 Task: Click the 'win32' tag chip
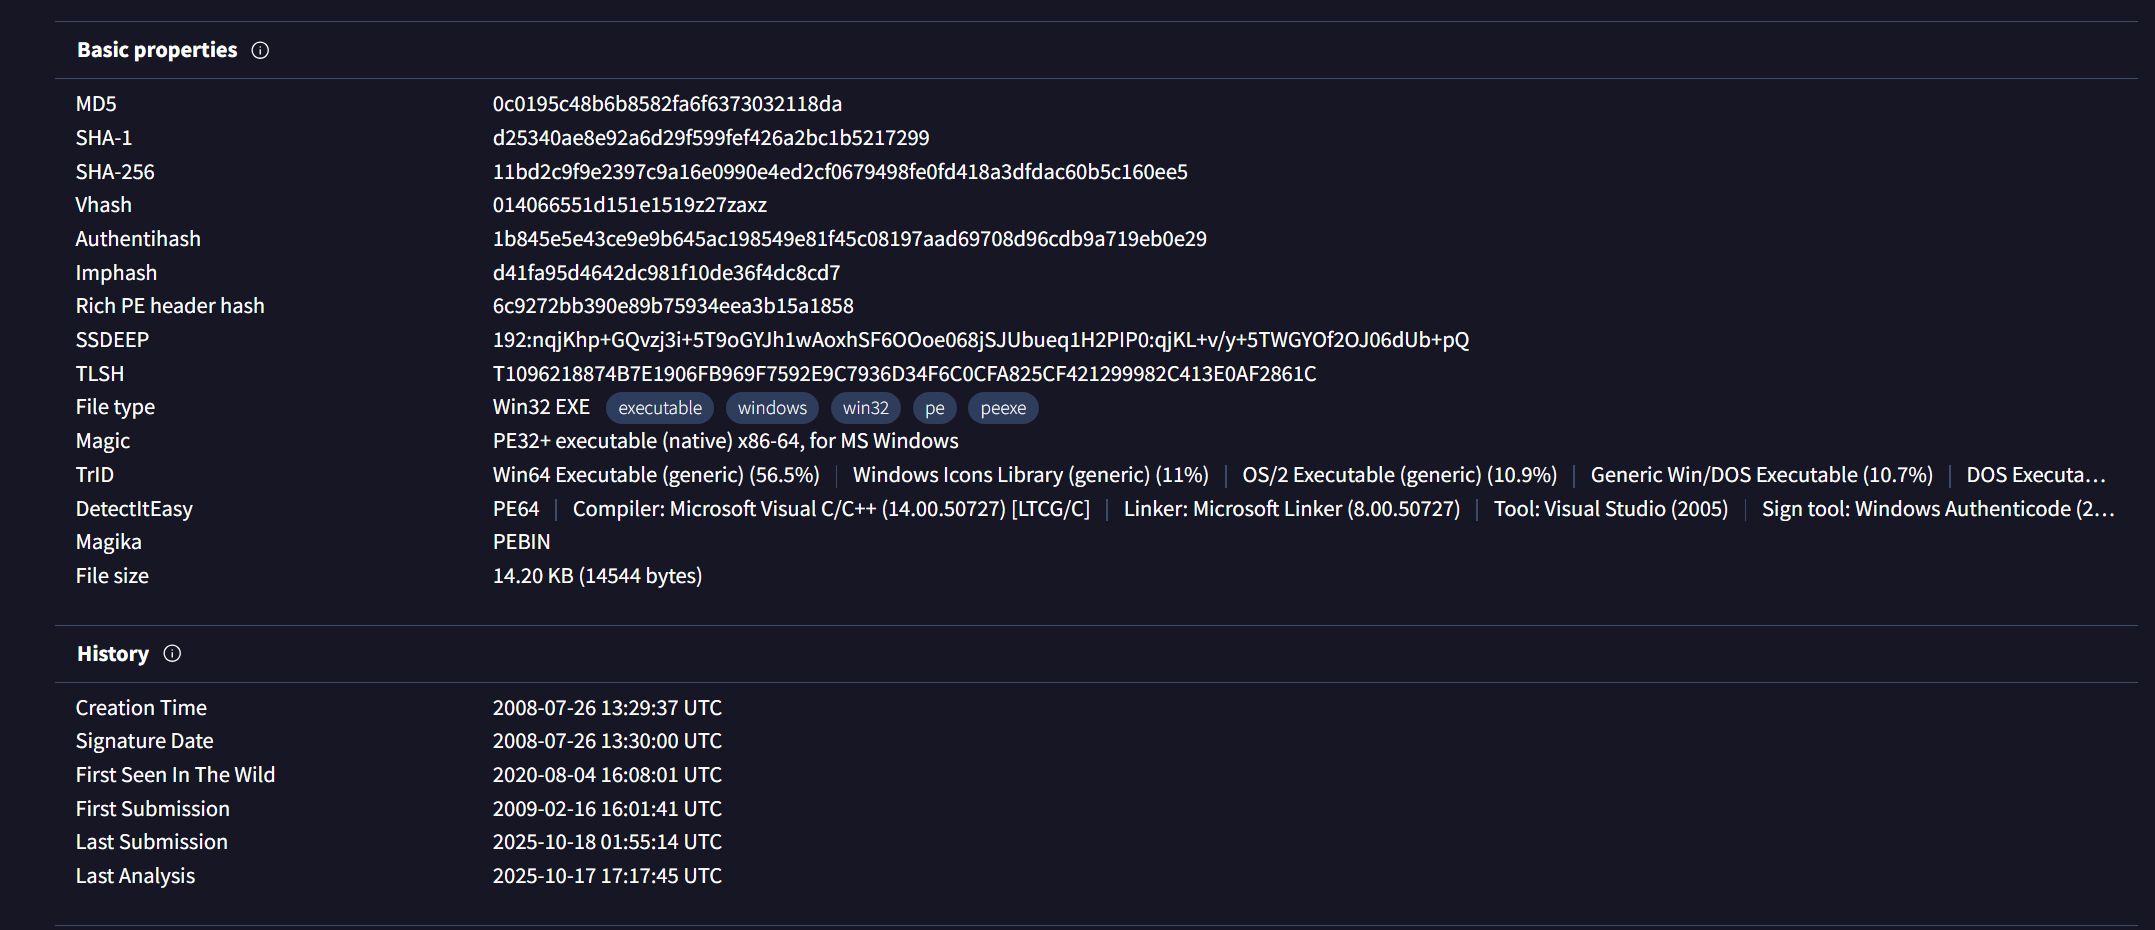pyautogui.click(x=866, y=408)
